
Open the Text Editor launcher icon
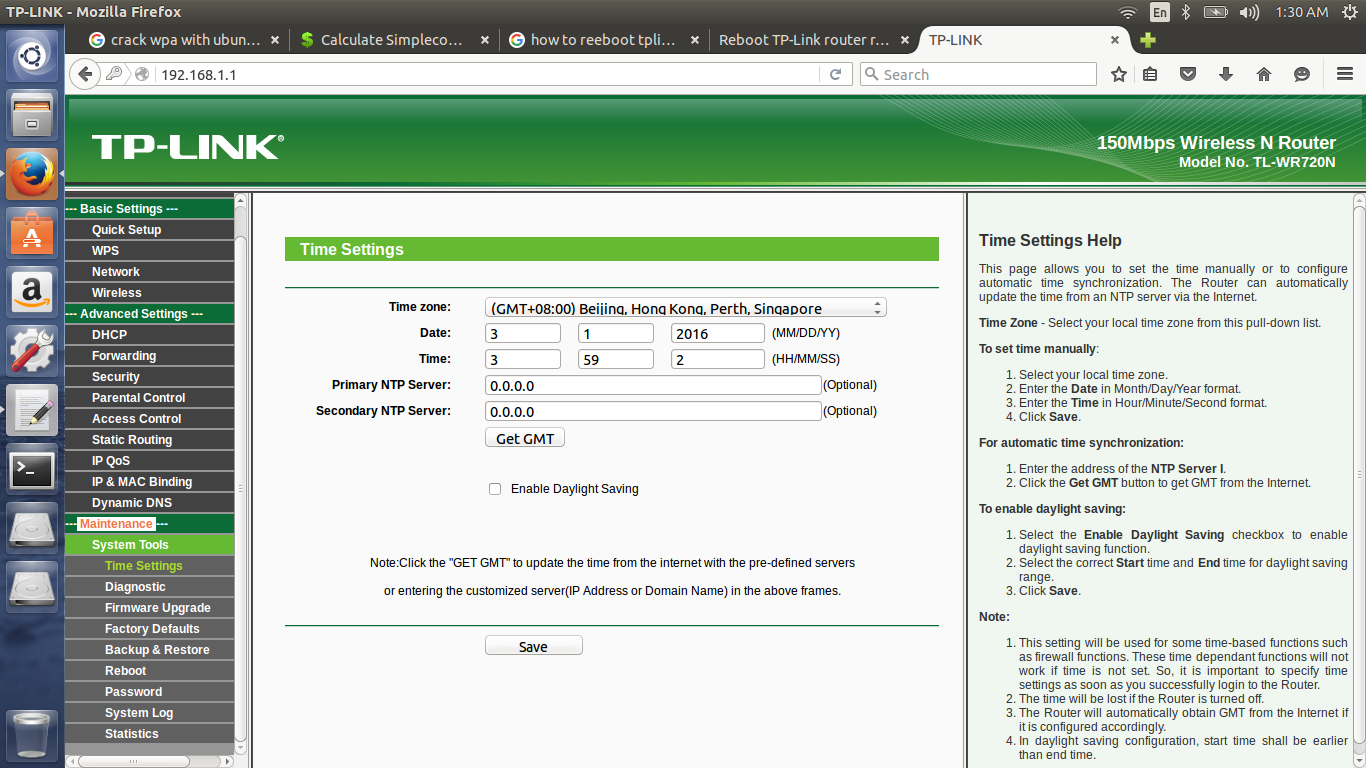click(33, 410)
